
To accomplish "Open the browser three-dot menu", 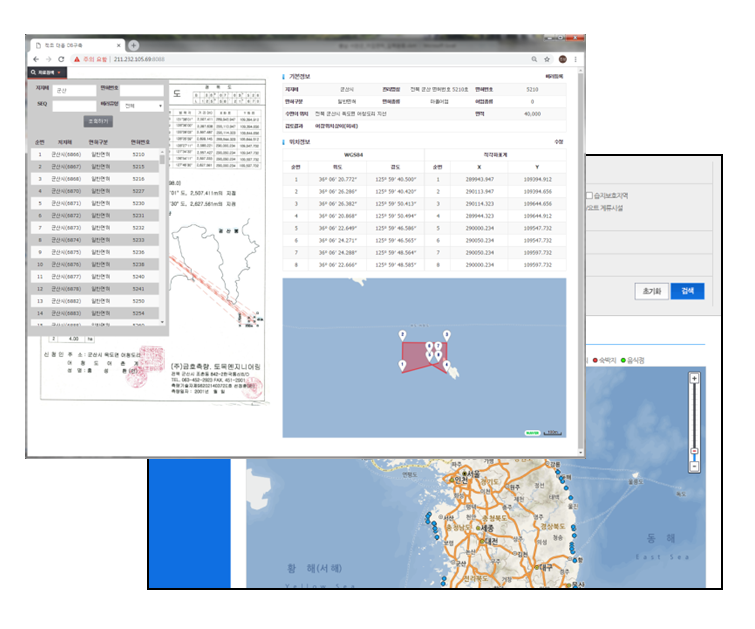I will (x=575, y=59).
